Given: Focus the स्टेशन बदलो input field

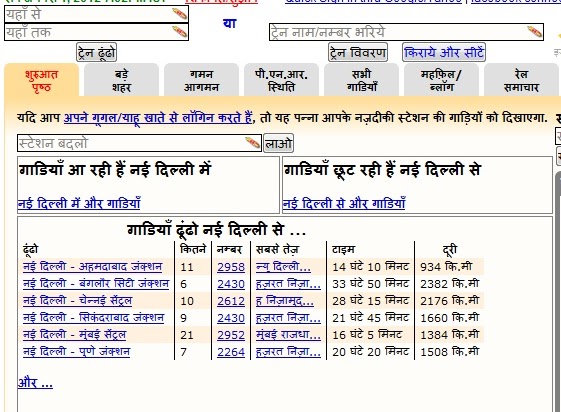Looking at the screenshot, I should pos(139,143).
